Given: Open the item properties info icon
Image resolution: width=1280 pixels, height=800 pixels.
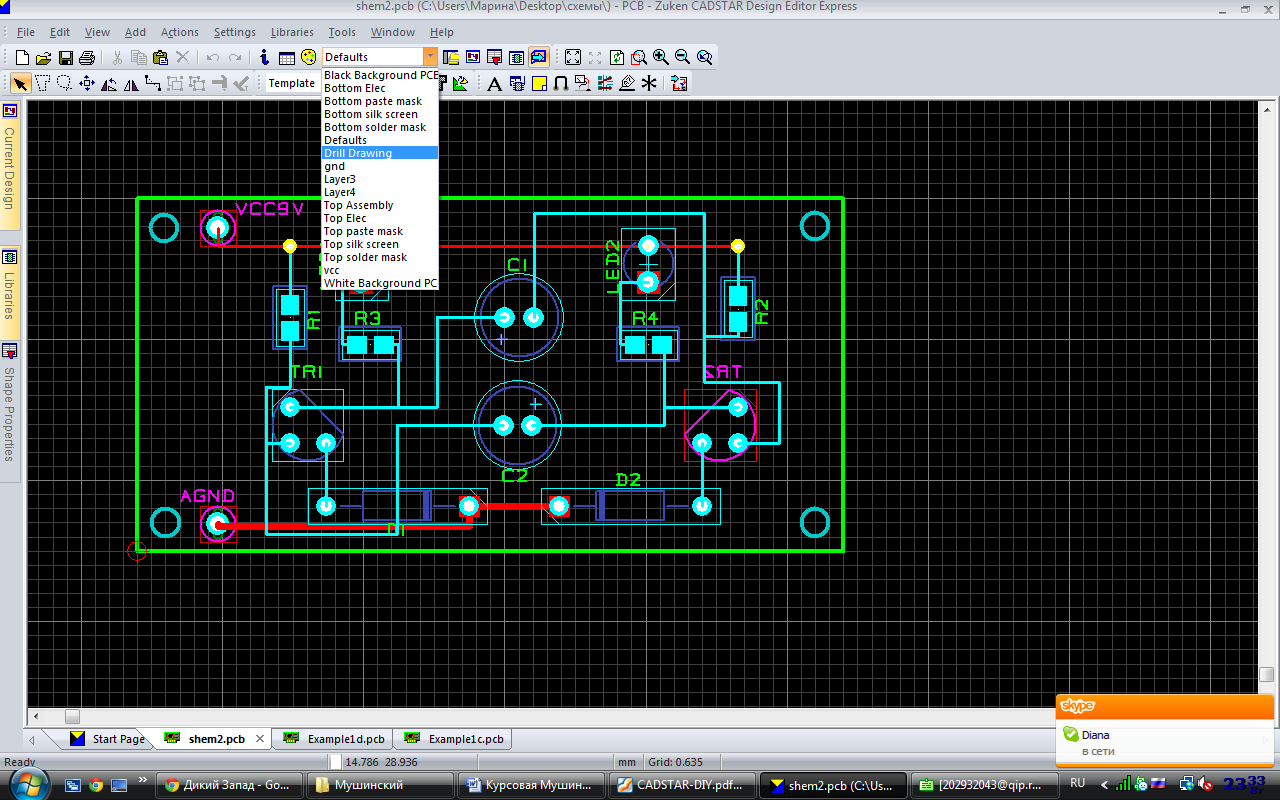Looking at the screenshot, I should pos(264,57).
